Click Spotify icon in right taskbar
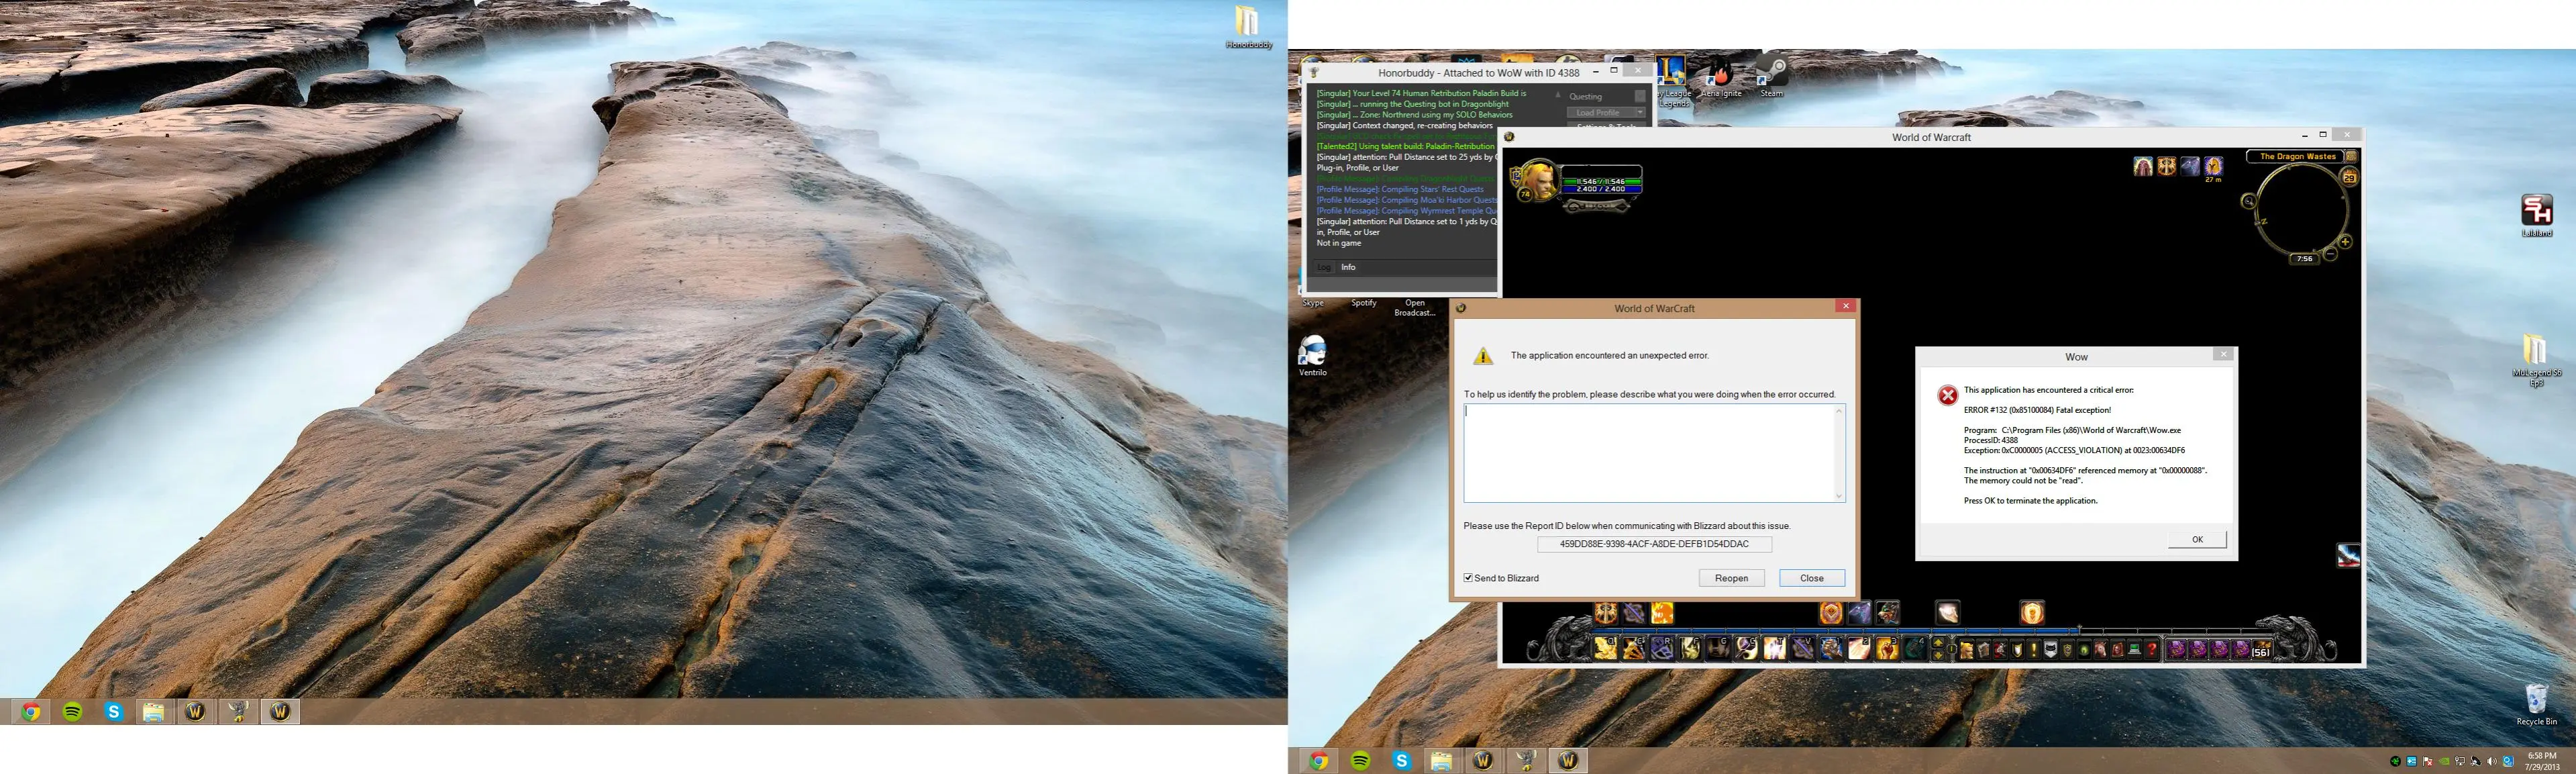 pyautogui.click(x=1360, y=761)
